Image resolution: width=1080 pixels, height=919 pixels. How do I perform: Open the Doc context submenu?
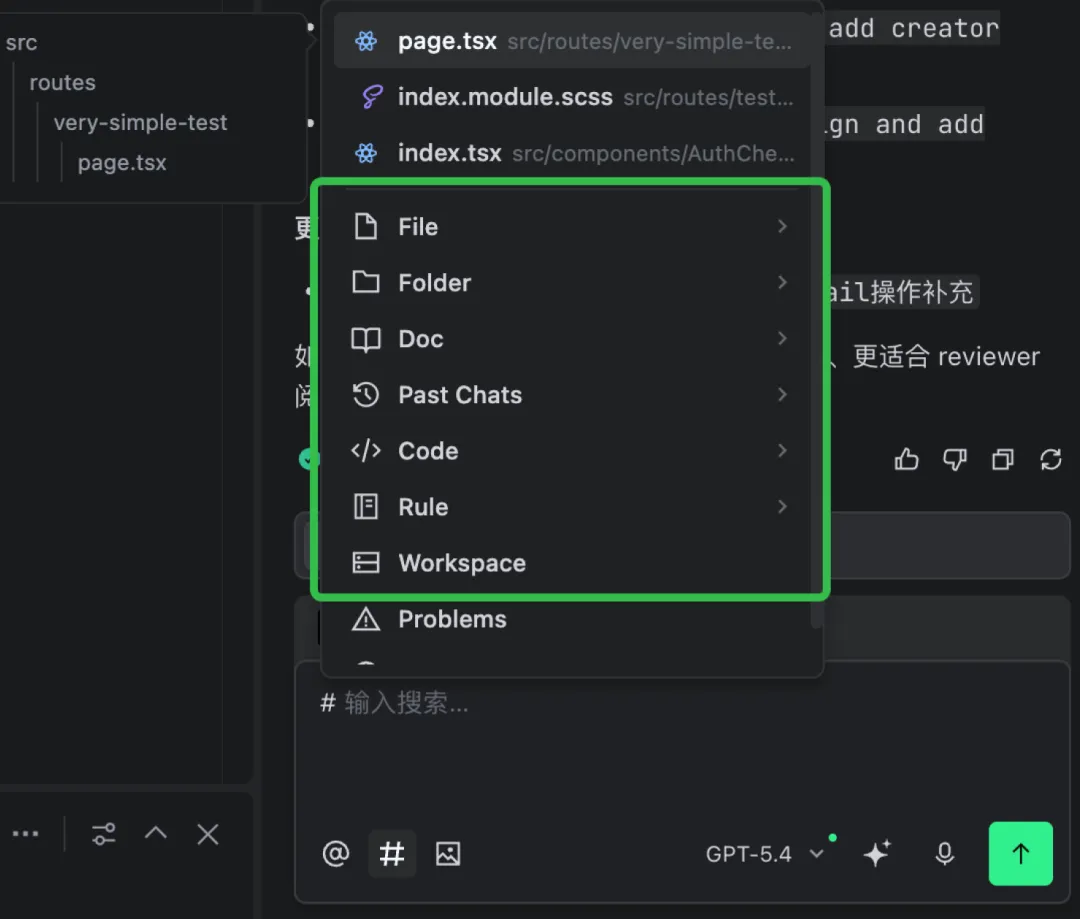point(572,339)
